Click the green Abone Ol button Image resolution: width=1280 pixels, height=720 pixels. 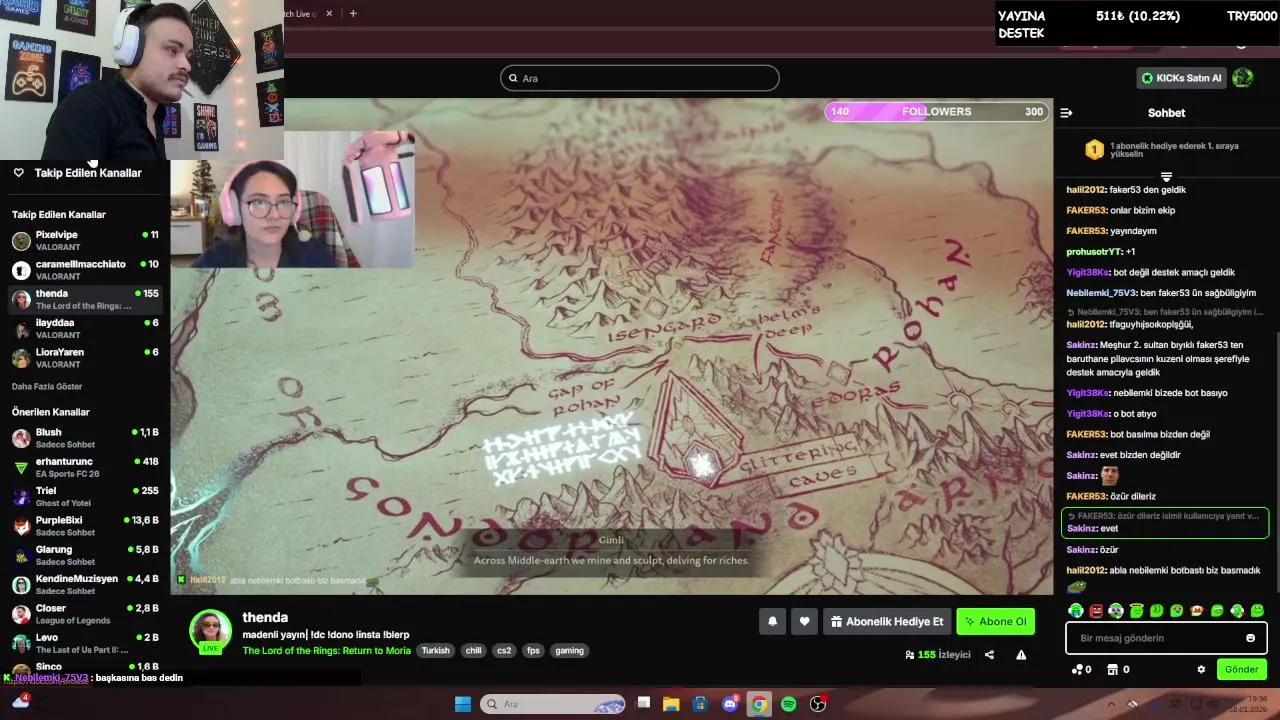(995, 622)
